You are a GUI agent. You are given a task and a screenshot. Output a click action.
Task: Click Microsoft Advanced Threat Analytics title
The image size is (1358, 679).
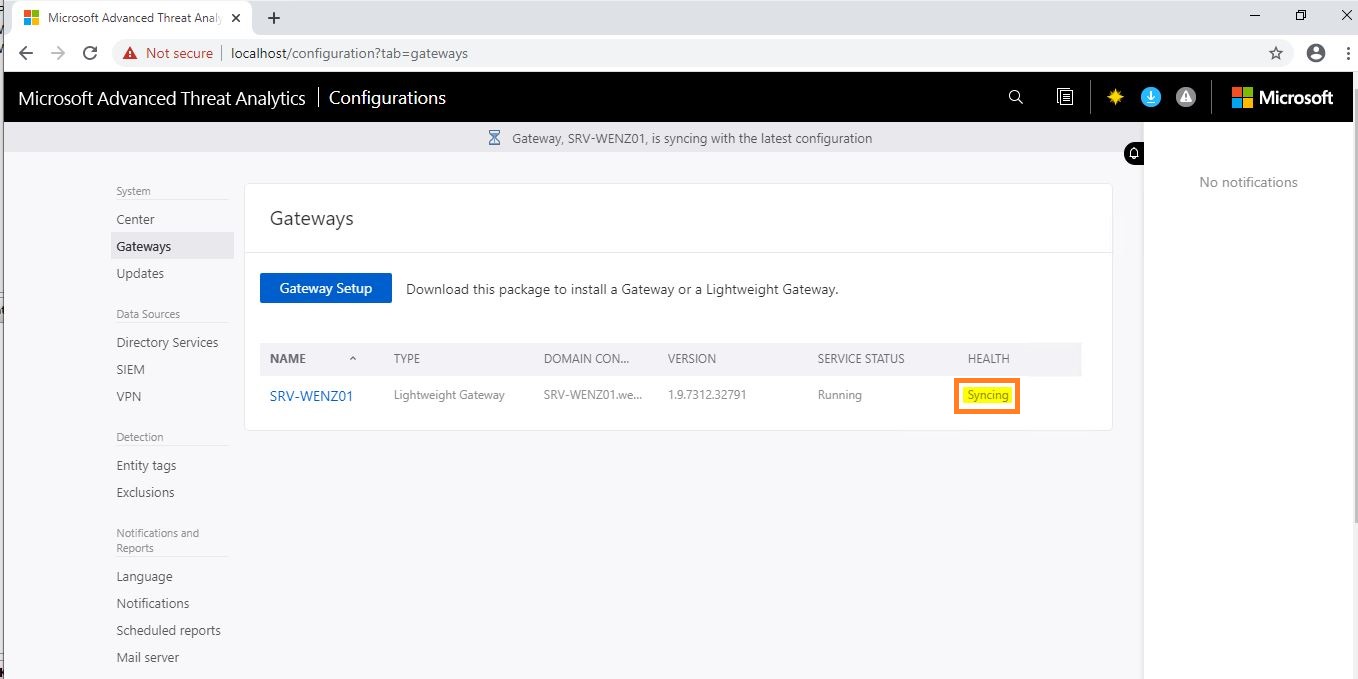162,98
